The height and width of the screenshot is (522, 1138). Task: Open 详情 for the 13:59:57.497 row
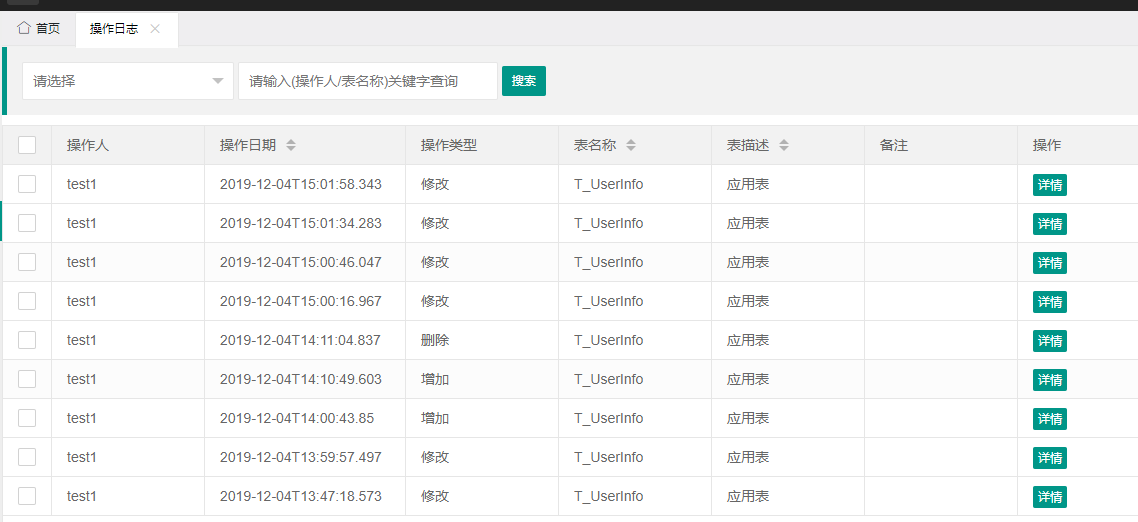coord(1049,458)
